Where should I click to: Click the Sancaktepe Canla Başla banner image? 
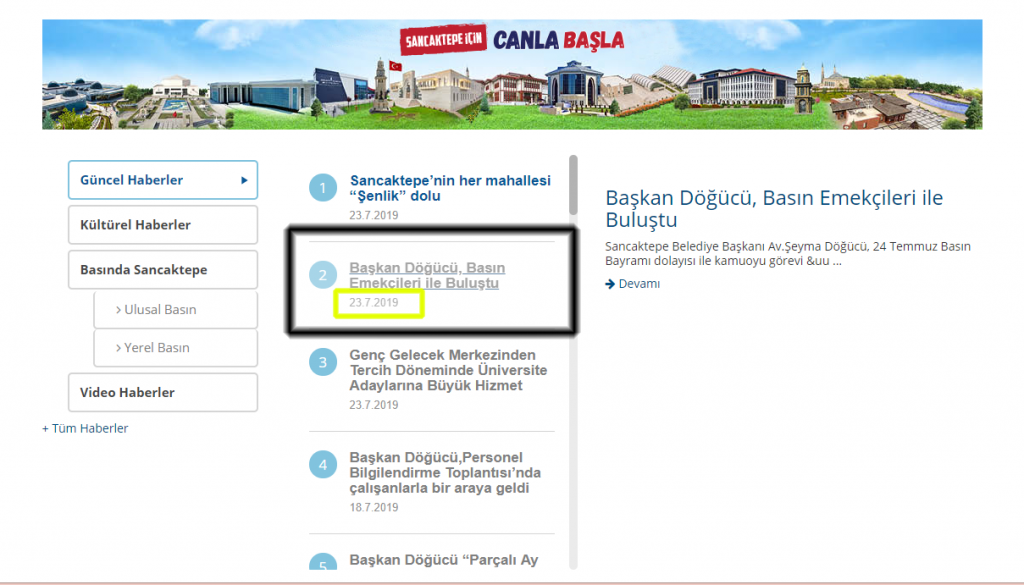(512, 74)
